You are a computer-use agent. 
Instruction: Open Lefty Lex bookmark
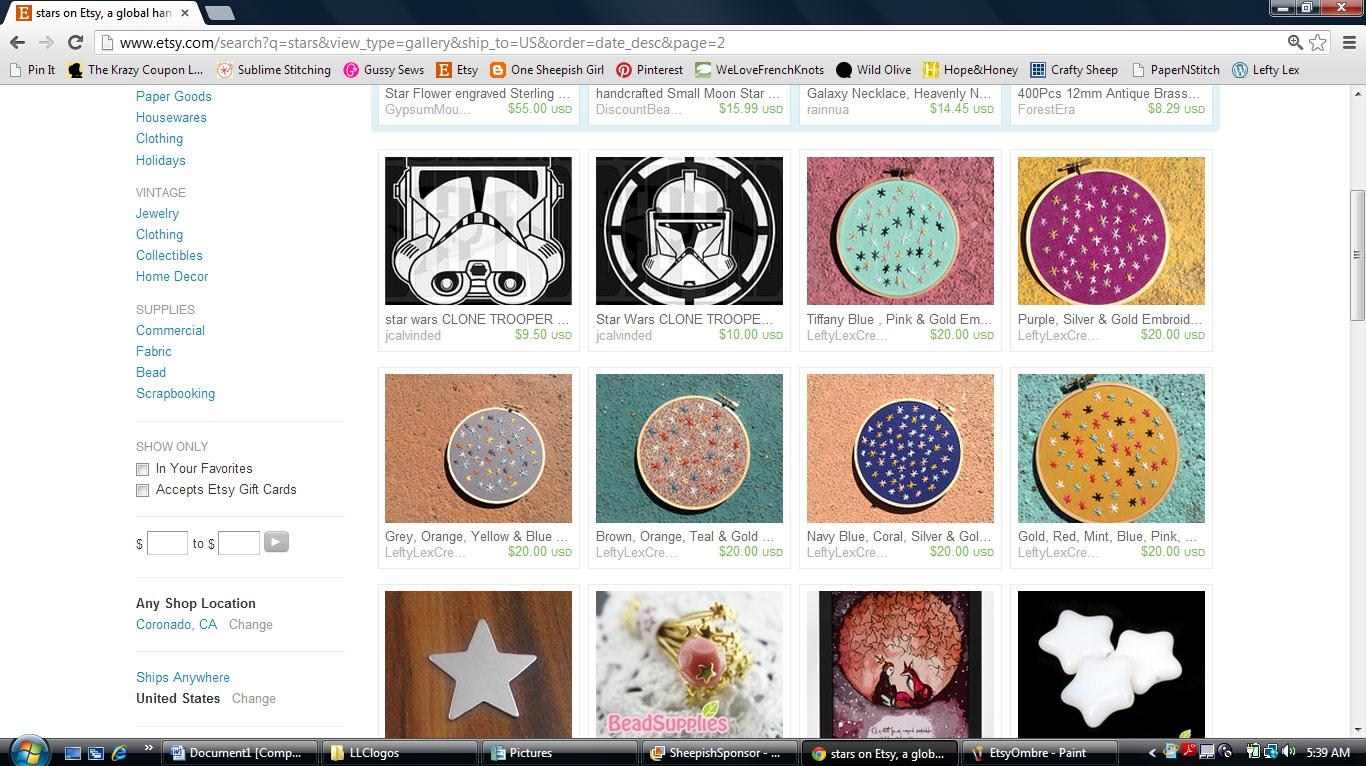point(1265,70)
